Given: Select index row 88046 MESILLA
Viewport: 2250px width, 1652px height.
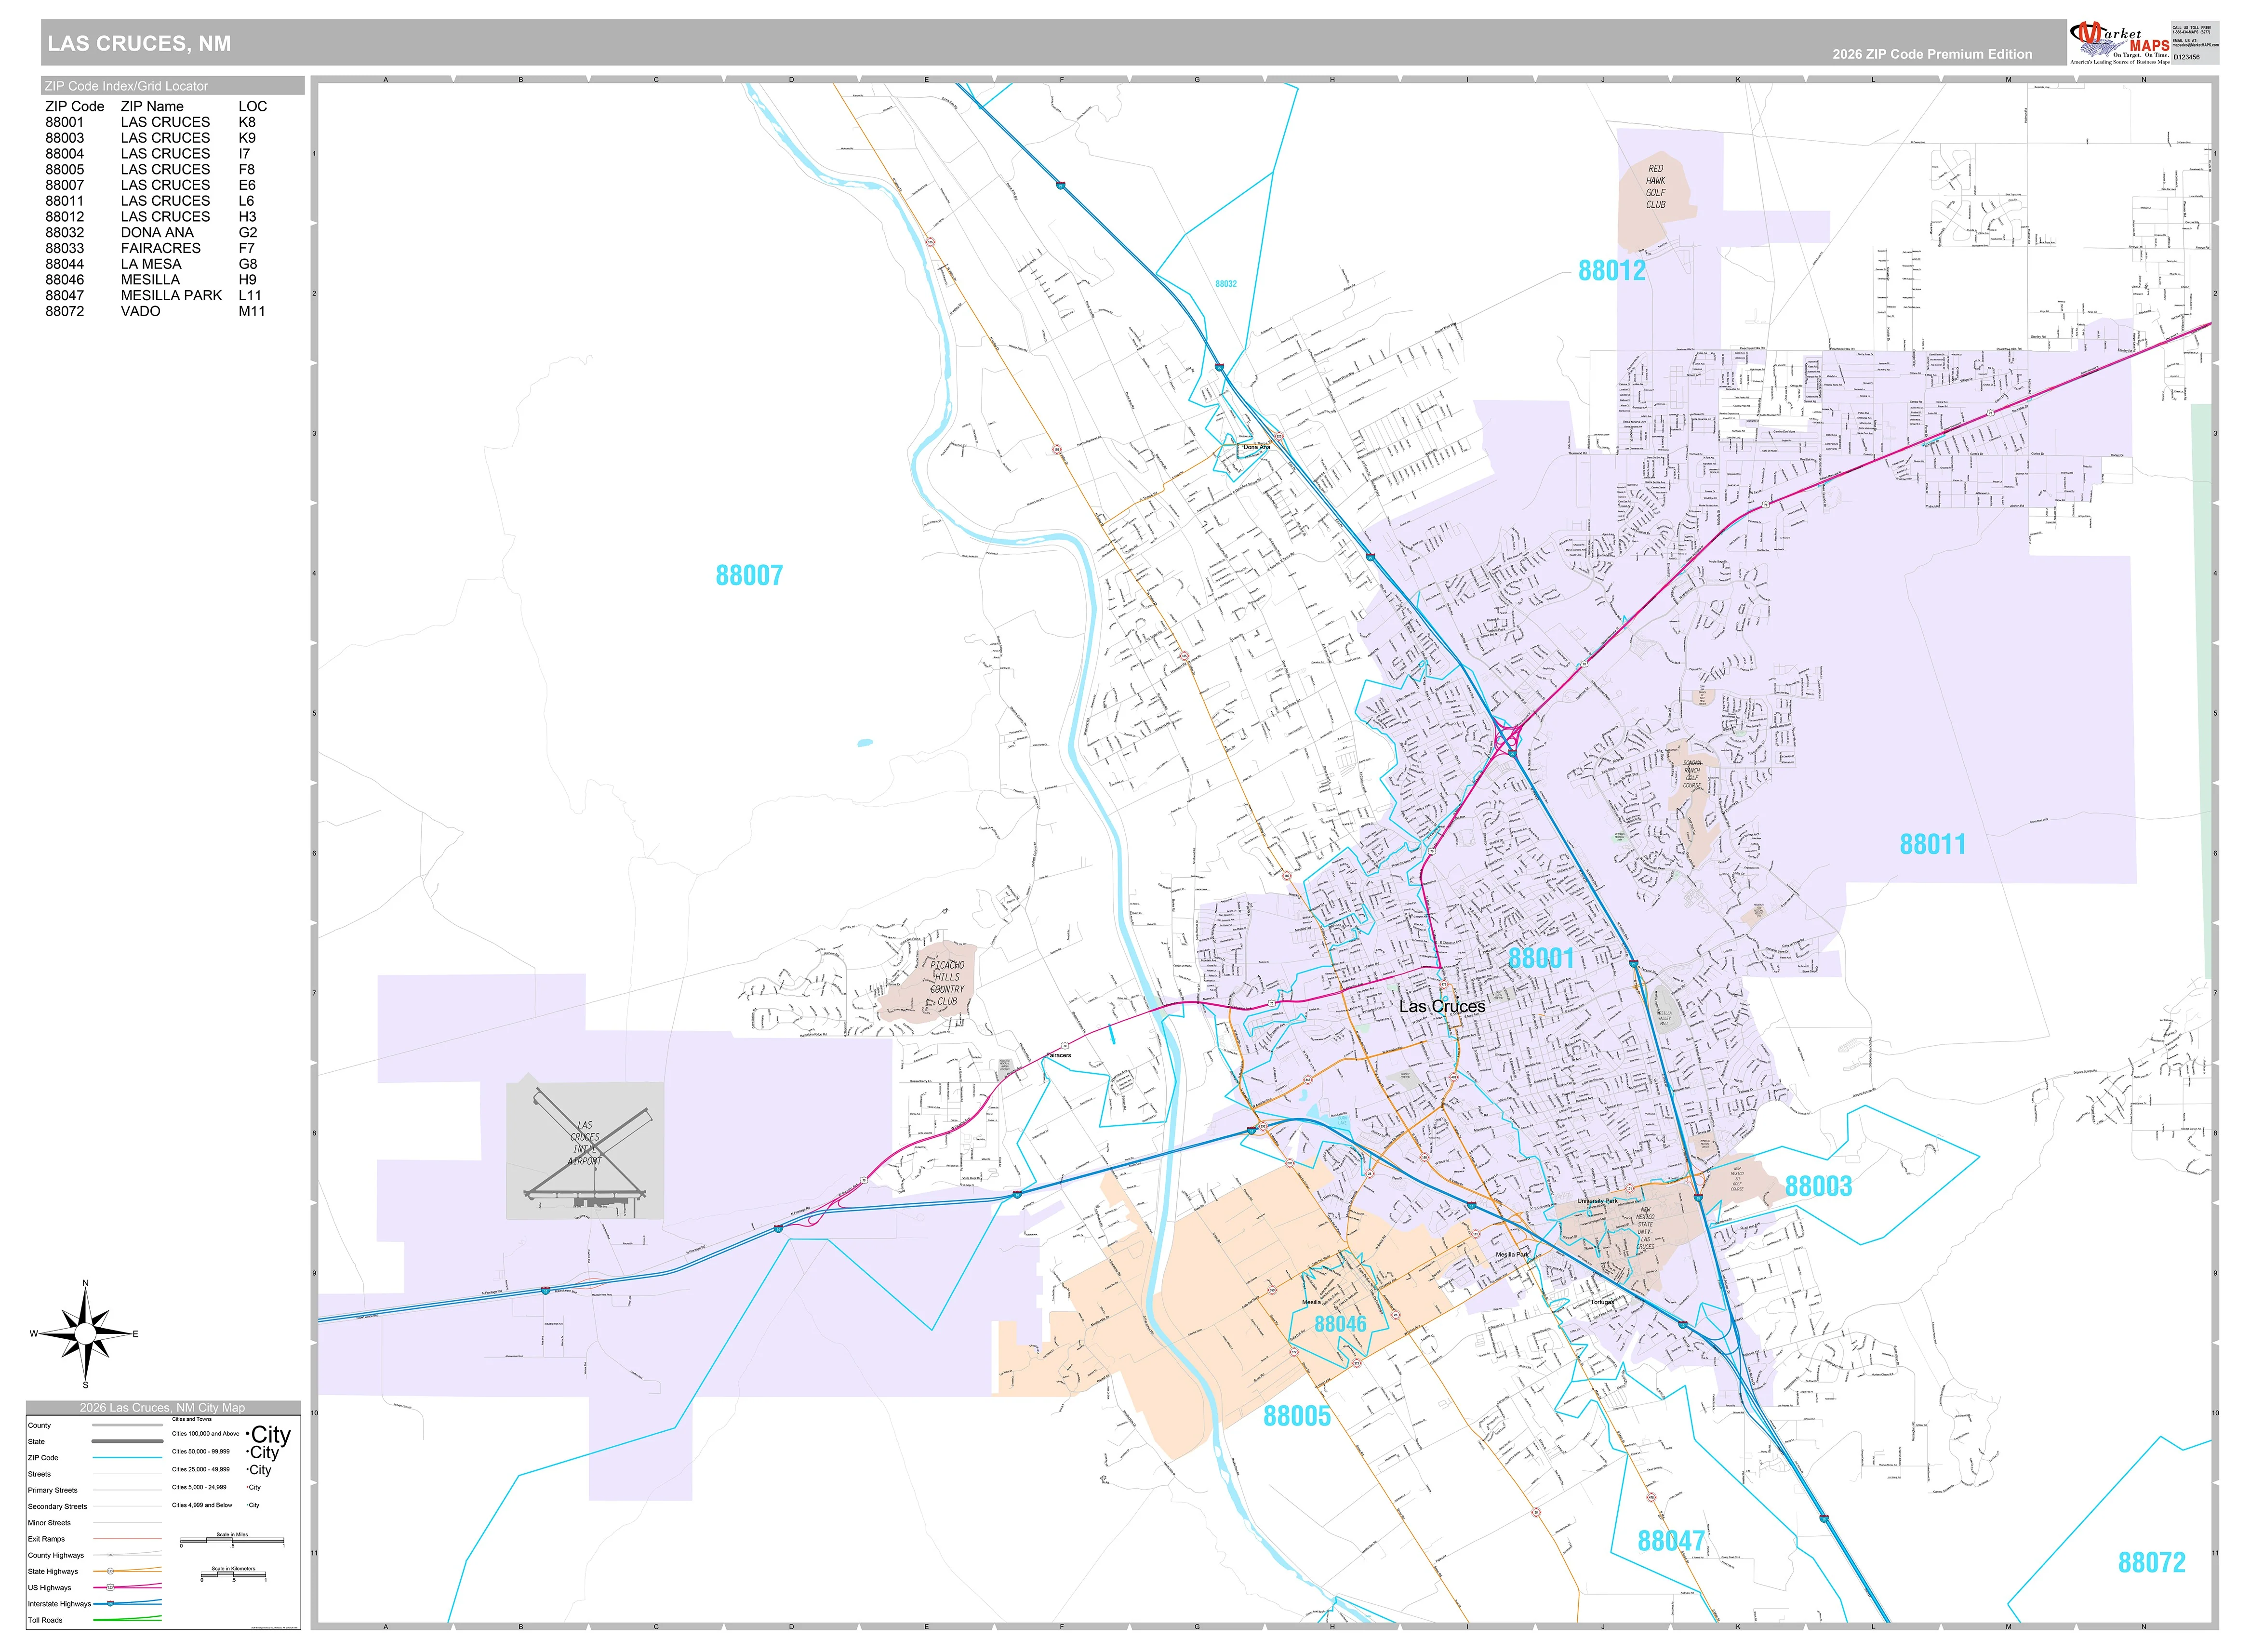Looking at the screenshot, I should point(155,280).
